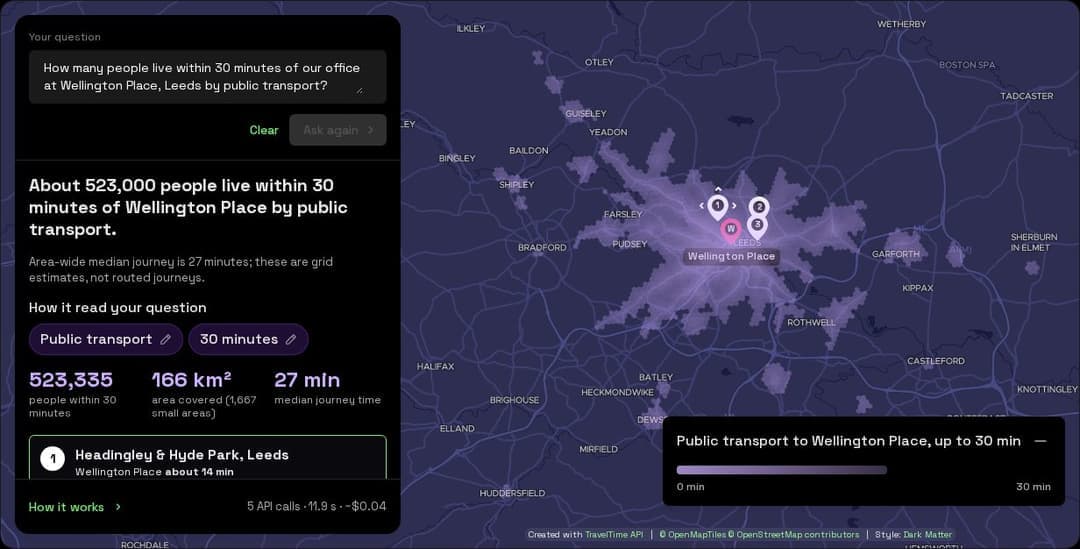The image size is (1080, 549).
Task: Select the Headingley & Hyde Park result card
Action: 207,457
